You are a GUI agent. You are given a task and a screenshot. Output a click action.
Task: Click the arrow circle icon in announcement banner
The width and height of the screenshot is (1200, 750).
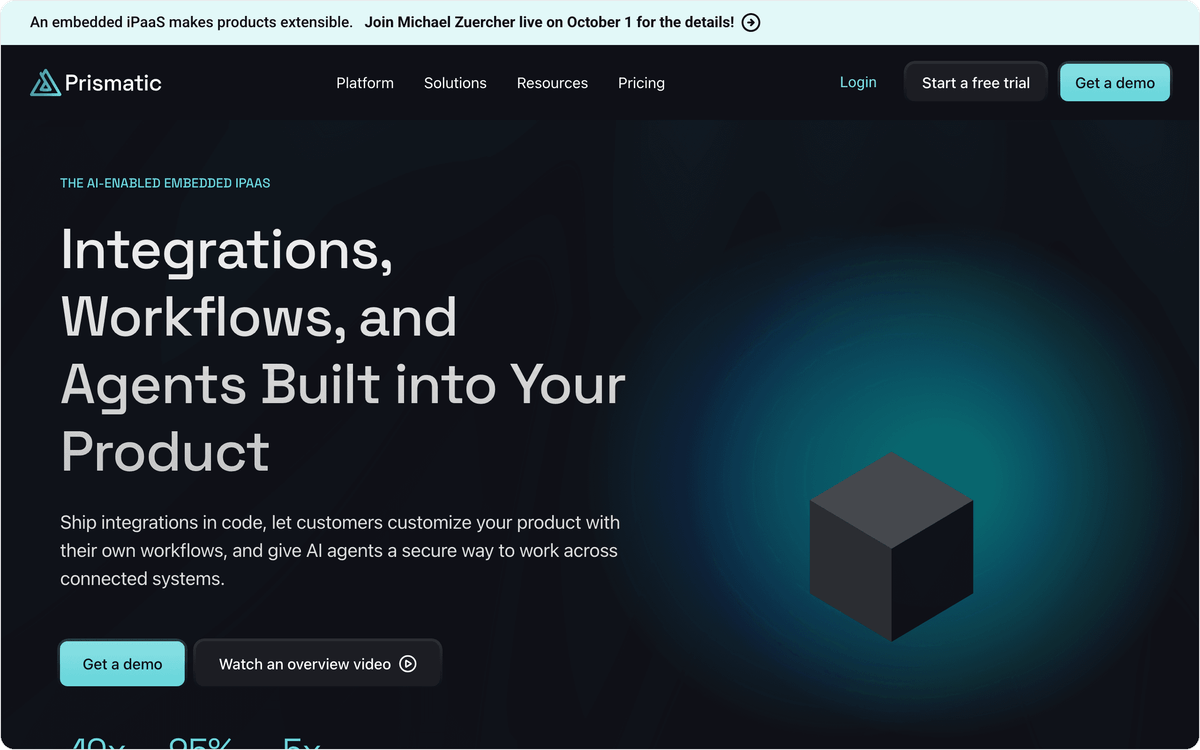point(751,22)
